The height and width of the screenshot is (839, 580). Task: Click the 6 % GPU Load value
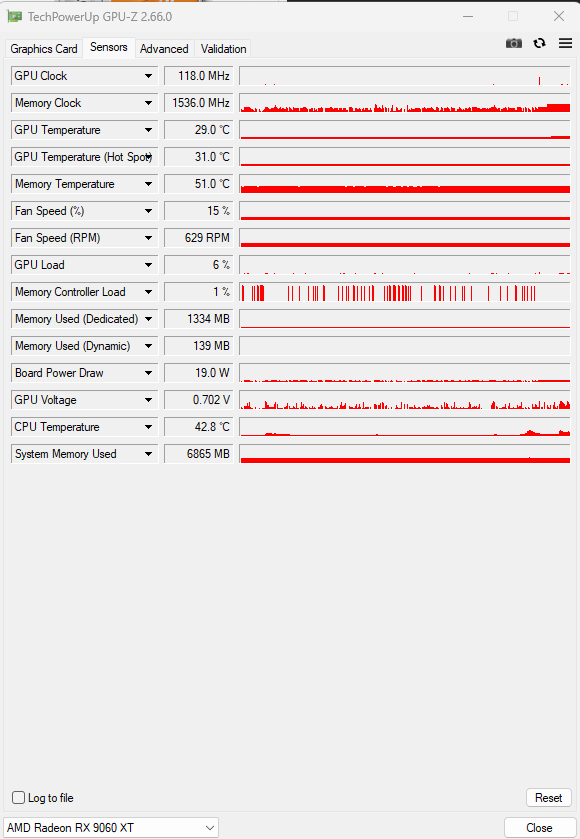[x=199, y=265]
